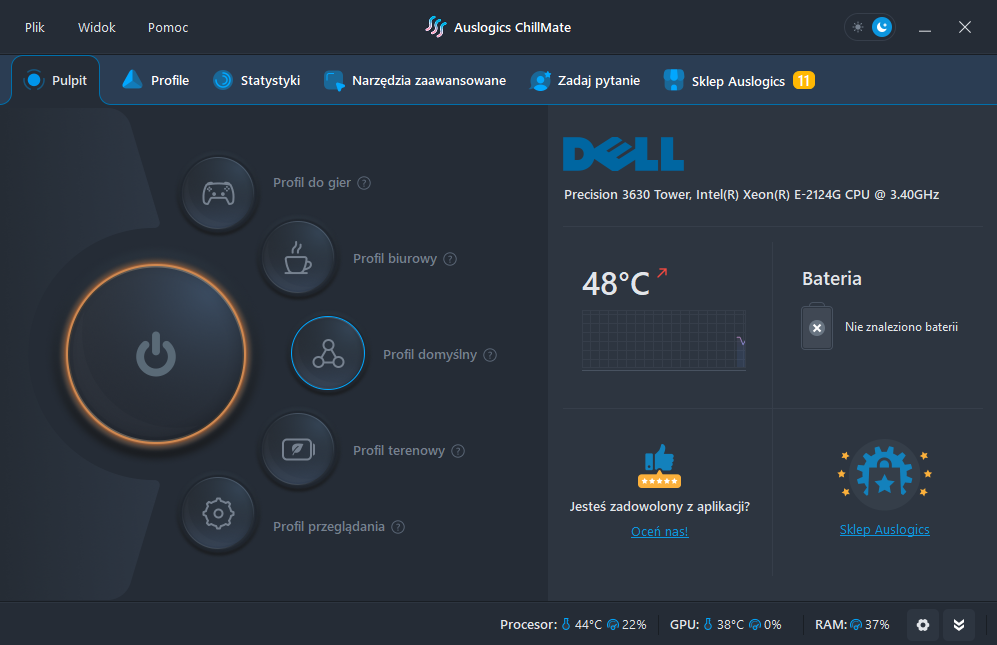Click the Auslogics ChillMate logo icon
This screenshot has height=645, width=997.
pyautogui.click(x=436, y=27)
